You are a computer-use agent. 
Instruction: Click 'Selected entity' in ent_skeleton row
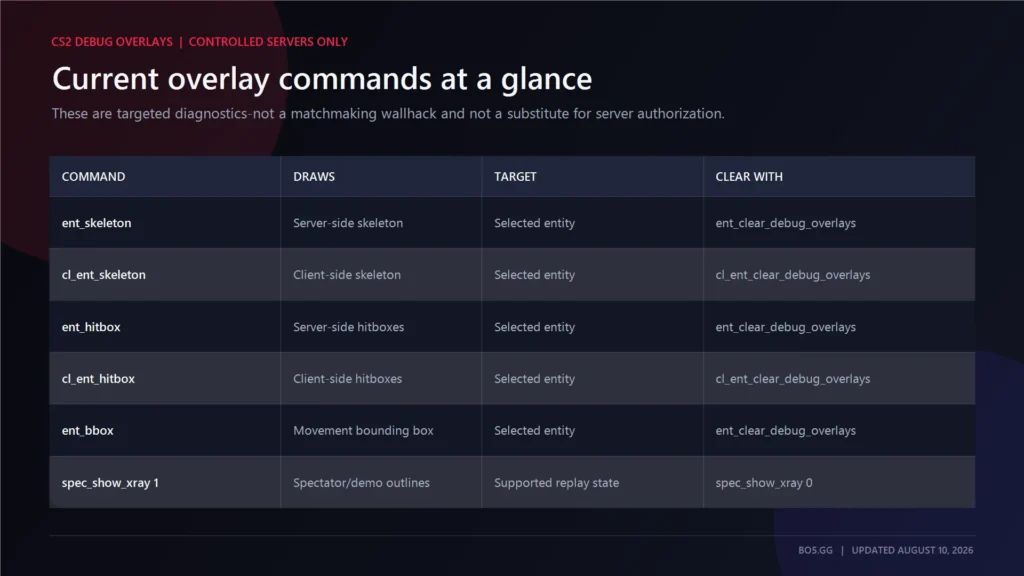(x=535, y=223)
